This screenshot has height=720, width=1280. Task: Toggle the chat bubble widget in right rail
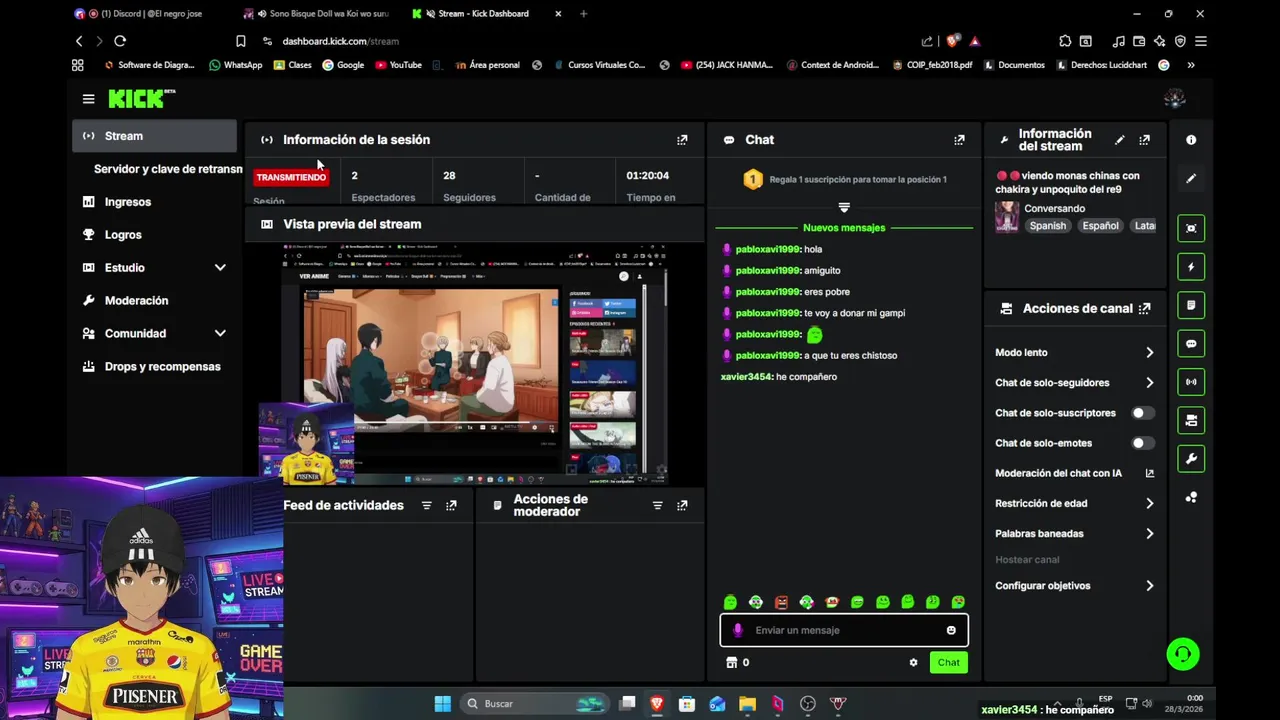[x=1191, y=344]
